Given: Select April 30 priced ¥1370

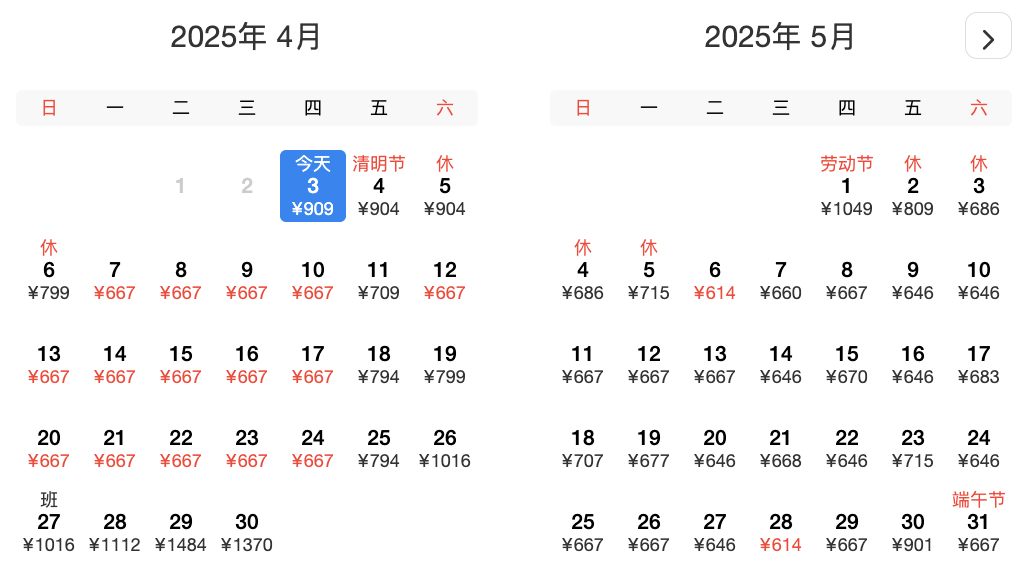Looking at the screenshot, I should click(246, 533).
